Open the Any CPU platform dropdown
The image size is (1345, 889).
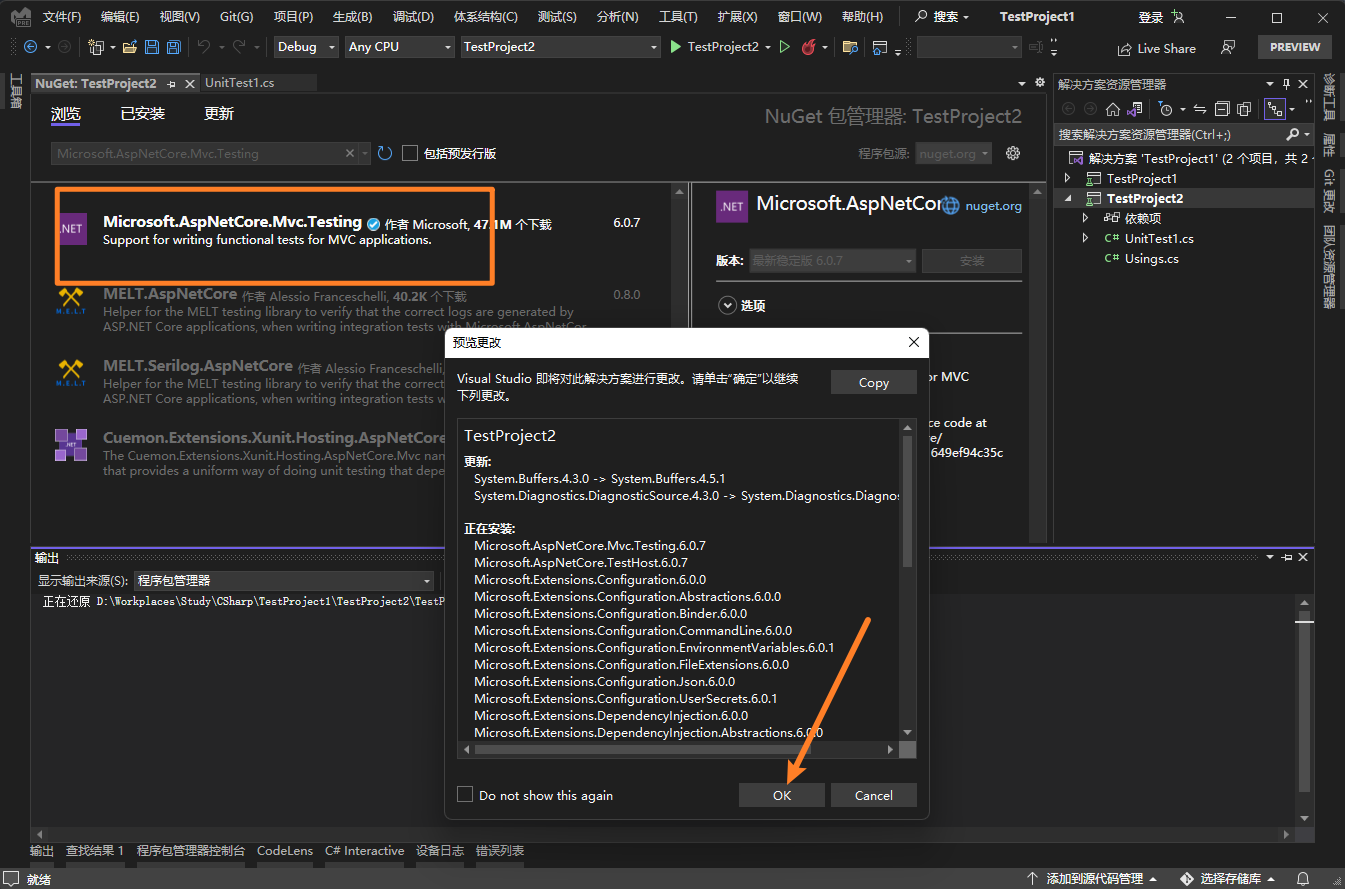click(399, 47)
